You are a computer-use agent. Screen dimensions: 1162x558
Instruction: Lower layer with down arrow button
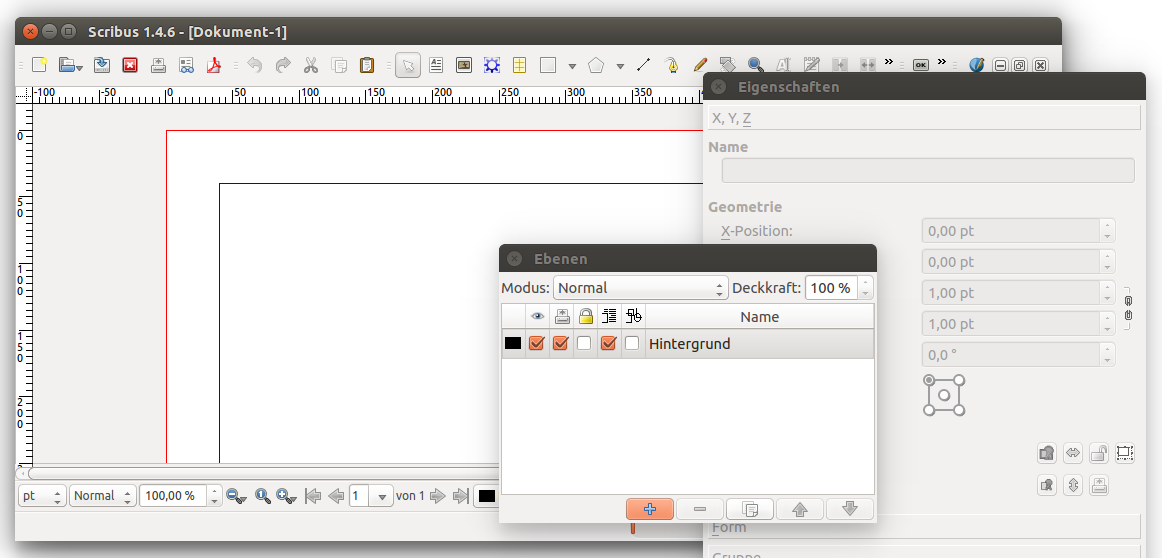click(x=850, y=509)
